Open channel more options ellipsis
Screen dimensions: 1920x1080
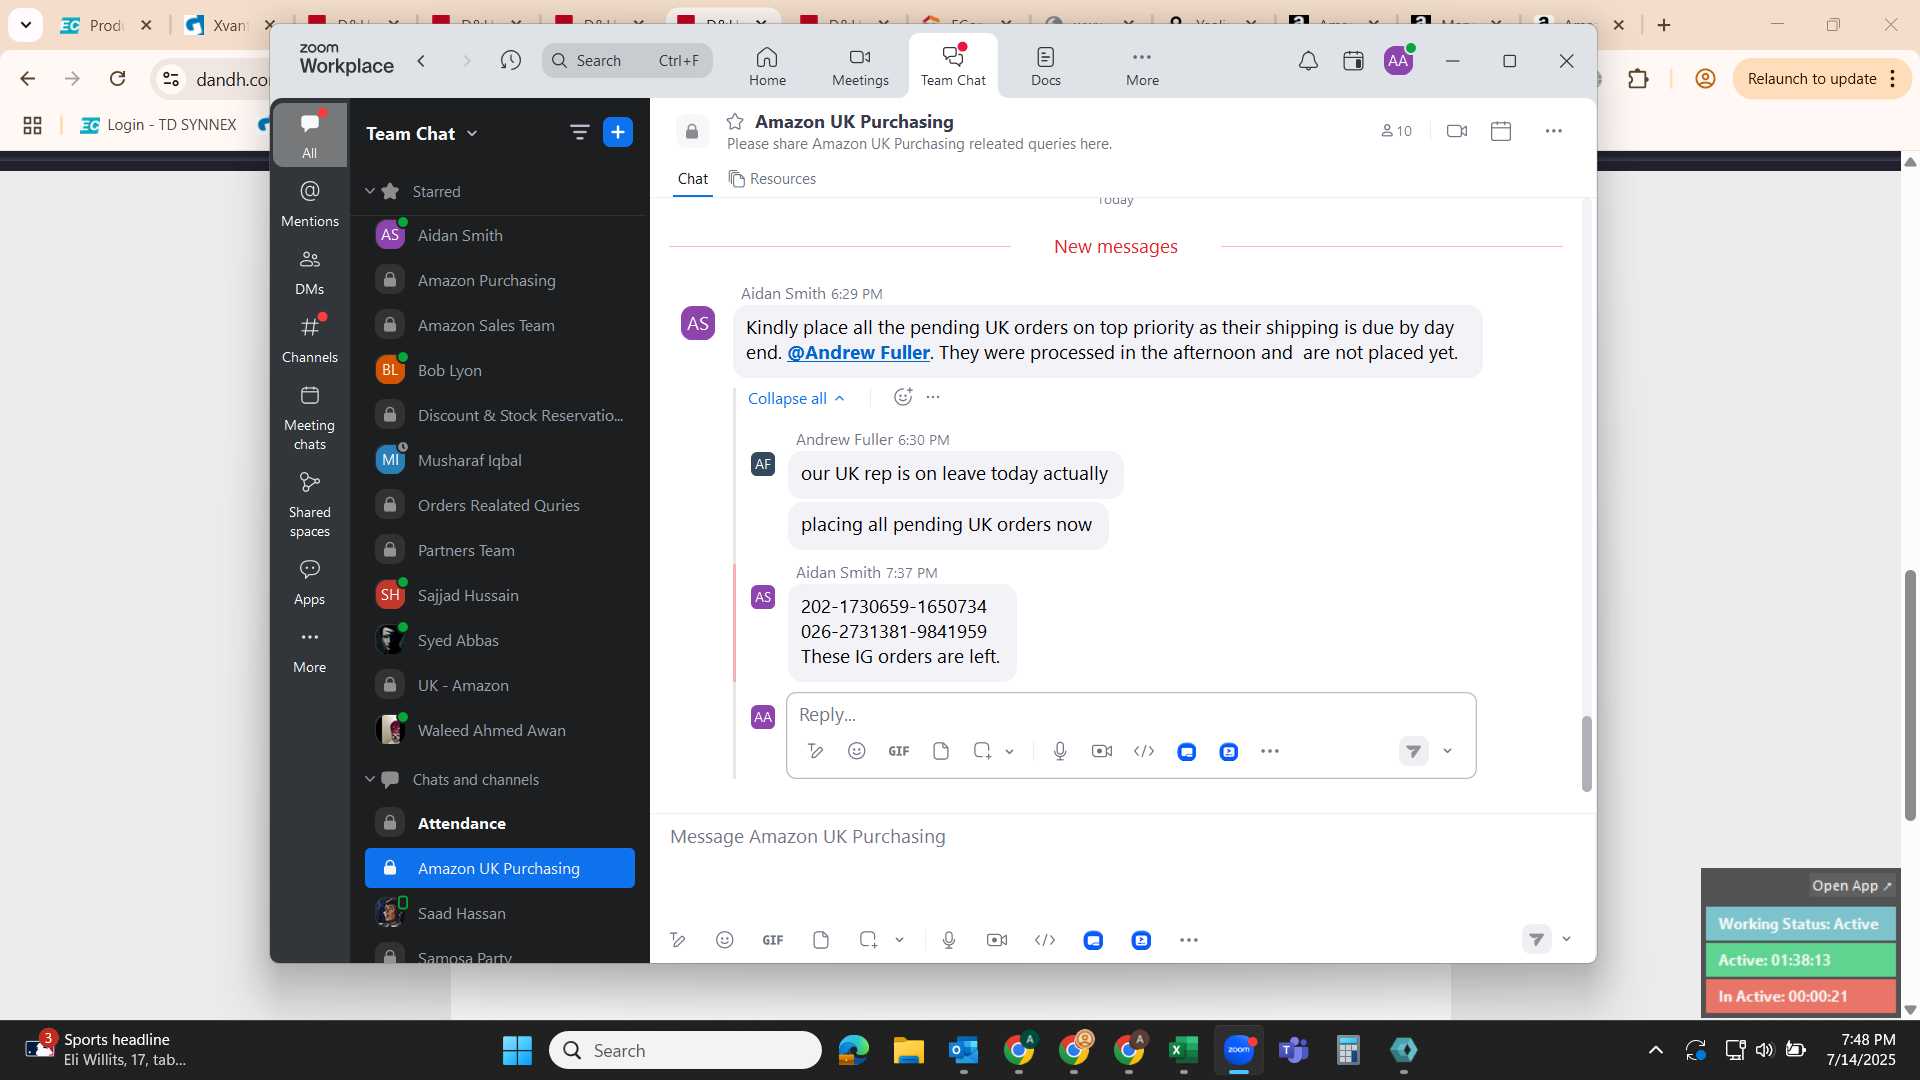(x=1553, y=131)
